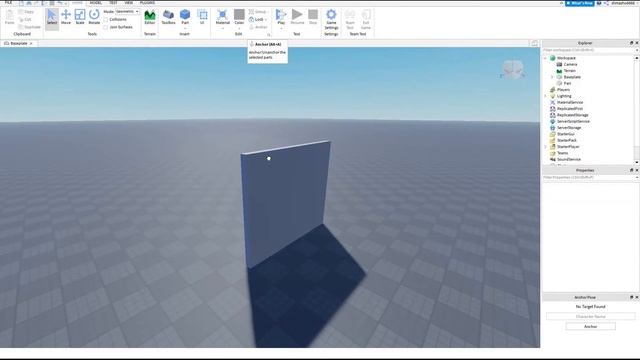Switch to the MODEL ribbon tab
This screenshot has height=360, width=640.
point(96,2)
